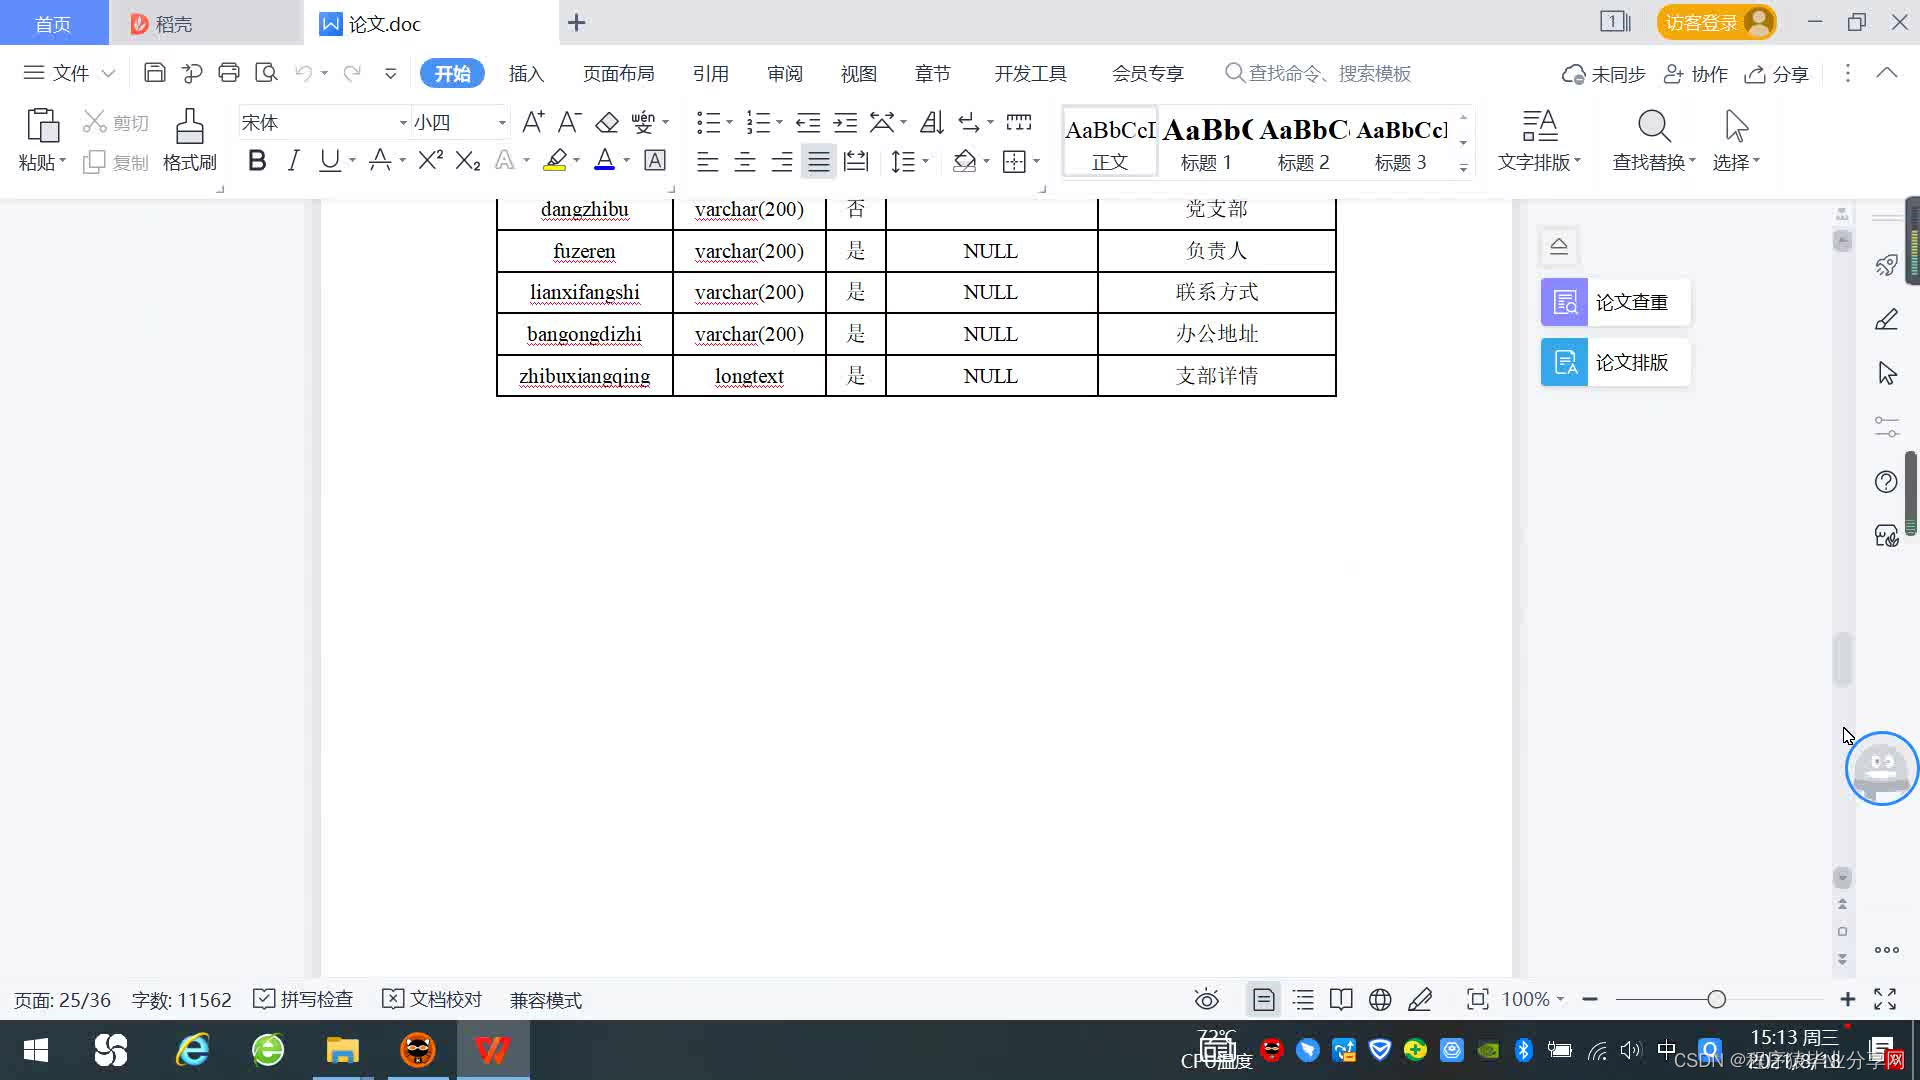Toggle spell check (拼写检查) in status bar
This screenshot has height=1080, width=1920.
coord(304,999)
